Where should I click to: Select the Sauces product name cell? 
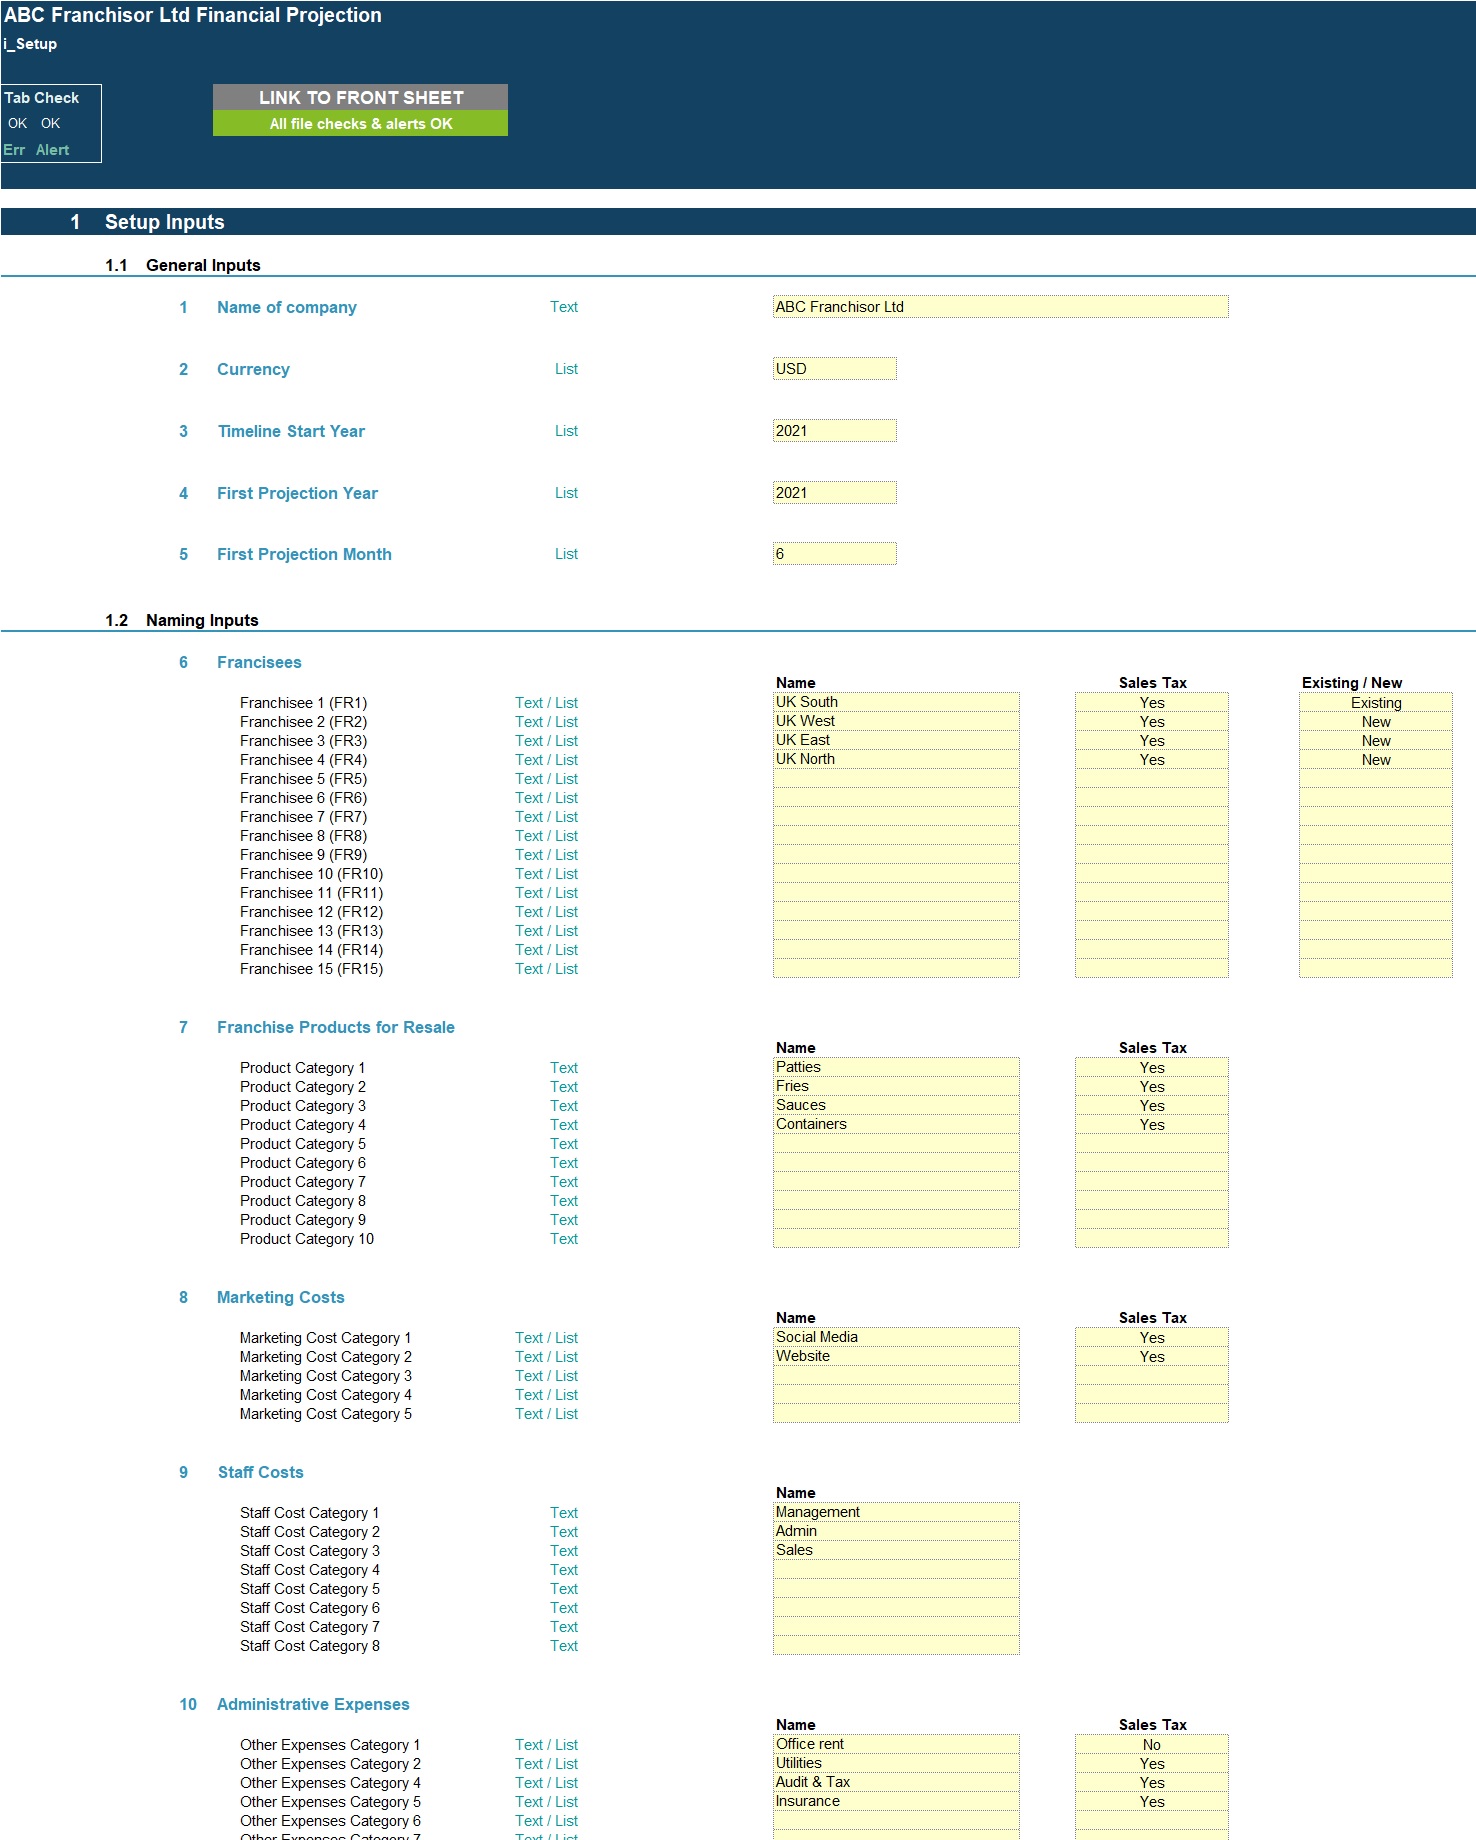coord(896,1105)
